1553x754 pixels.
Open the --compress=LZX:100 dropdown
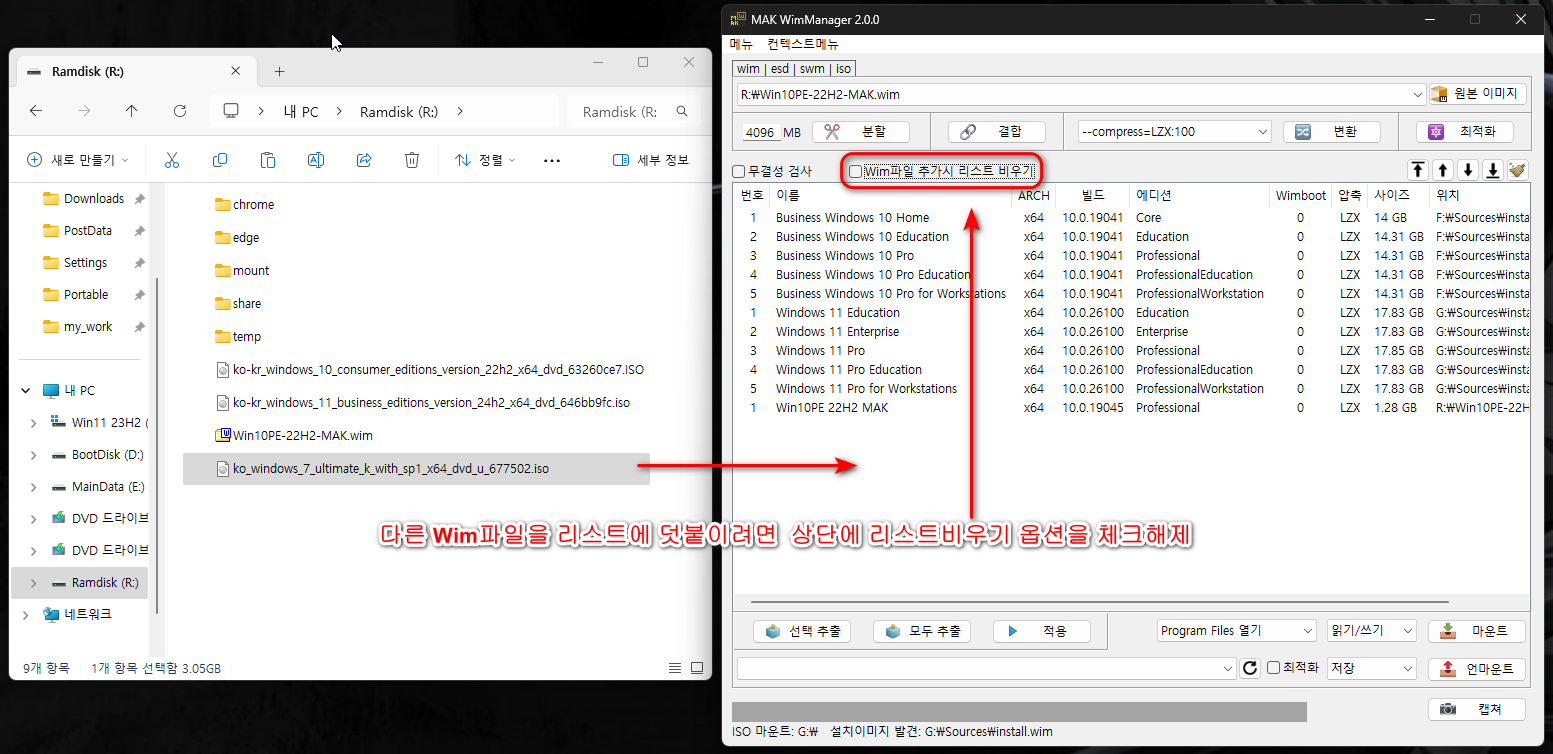click(x=1262, y=131)
